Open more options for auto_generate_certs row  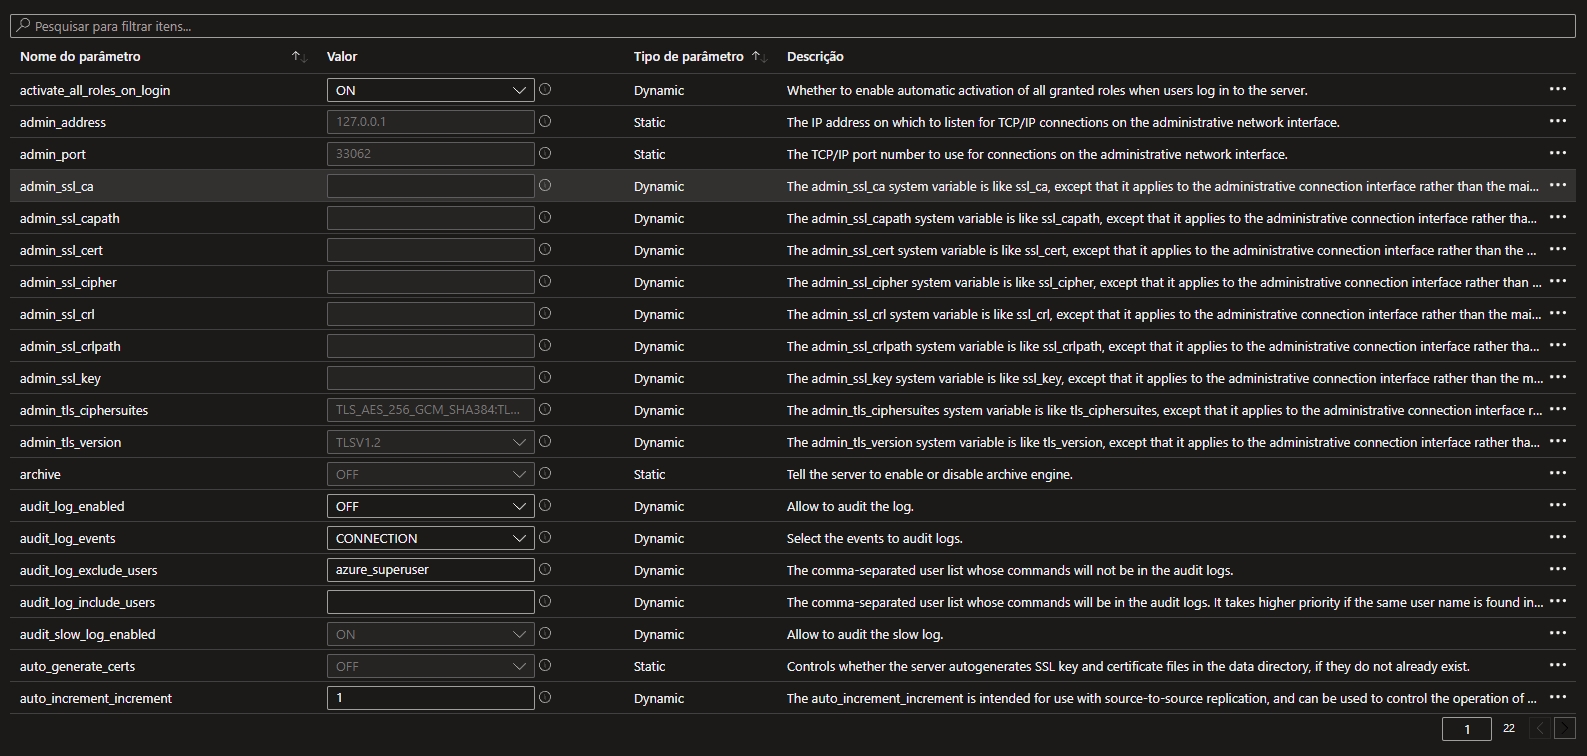1557,665
